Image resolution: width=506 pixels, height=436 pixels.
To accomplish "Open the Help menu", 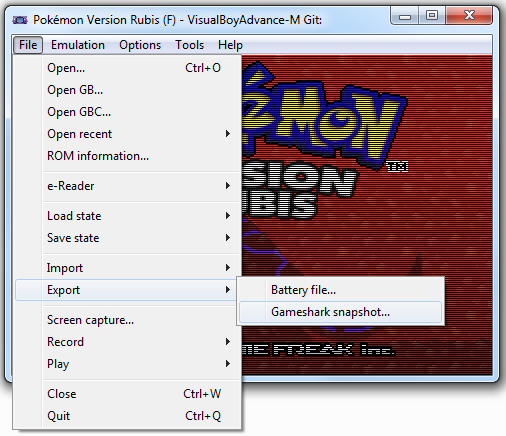I will pyautogui.click(x=230, y=45).
